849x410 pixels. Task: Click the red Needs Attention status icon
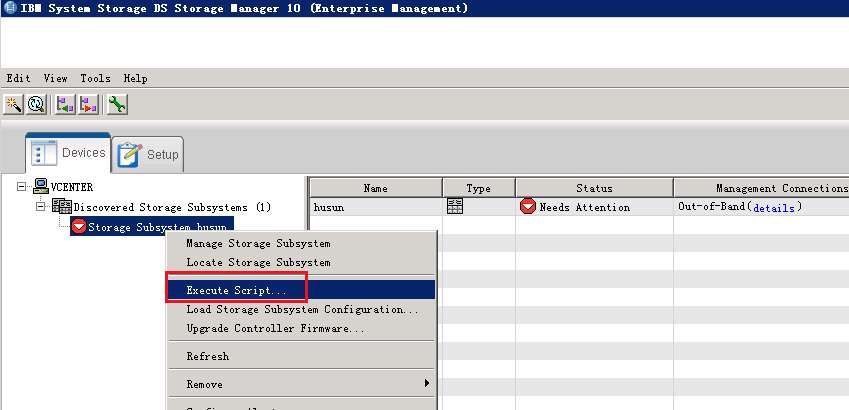tap(527, 206)
